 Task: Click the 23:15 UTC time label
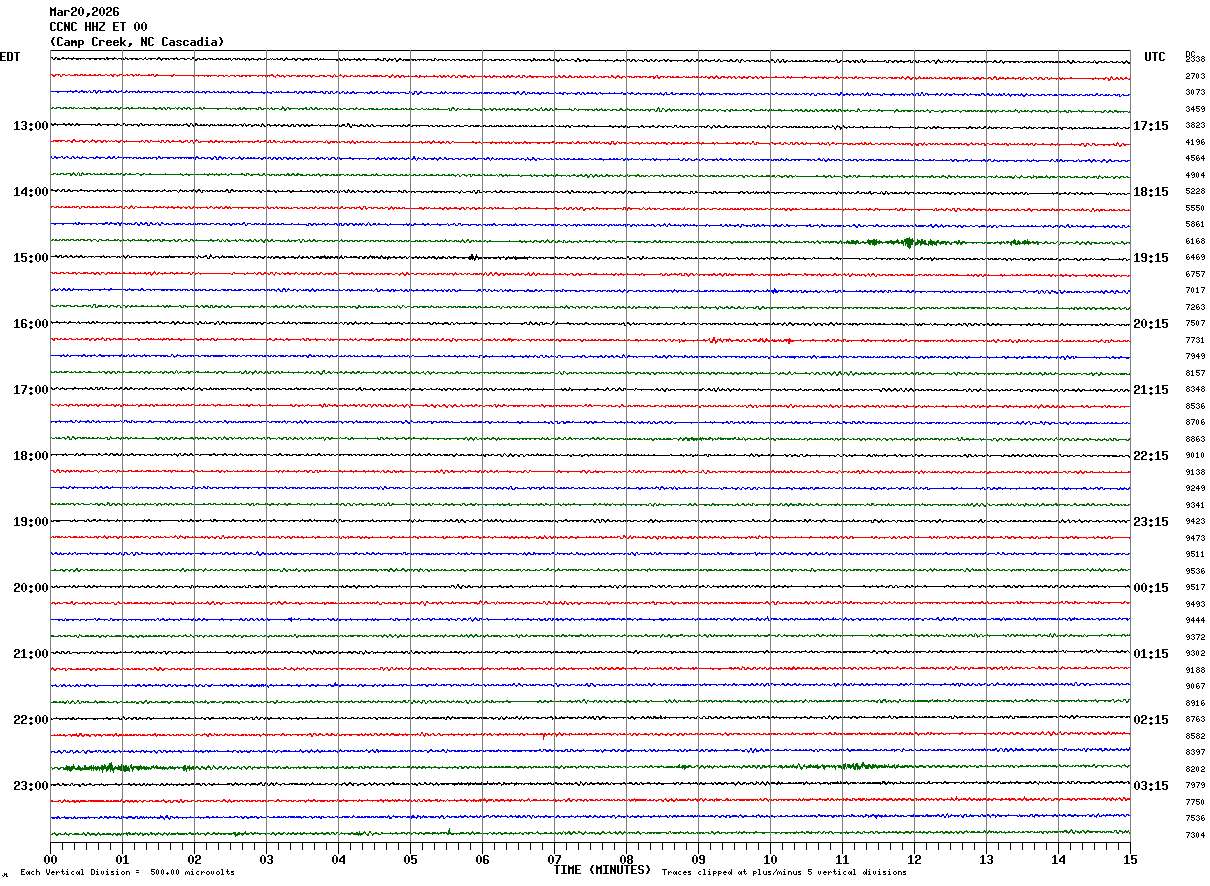pos(1151,522)
